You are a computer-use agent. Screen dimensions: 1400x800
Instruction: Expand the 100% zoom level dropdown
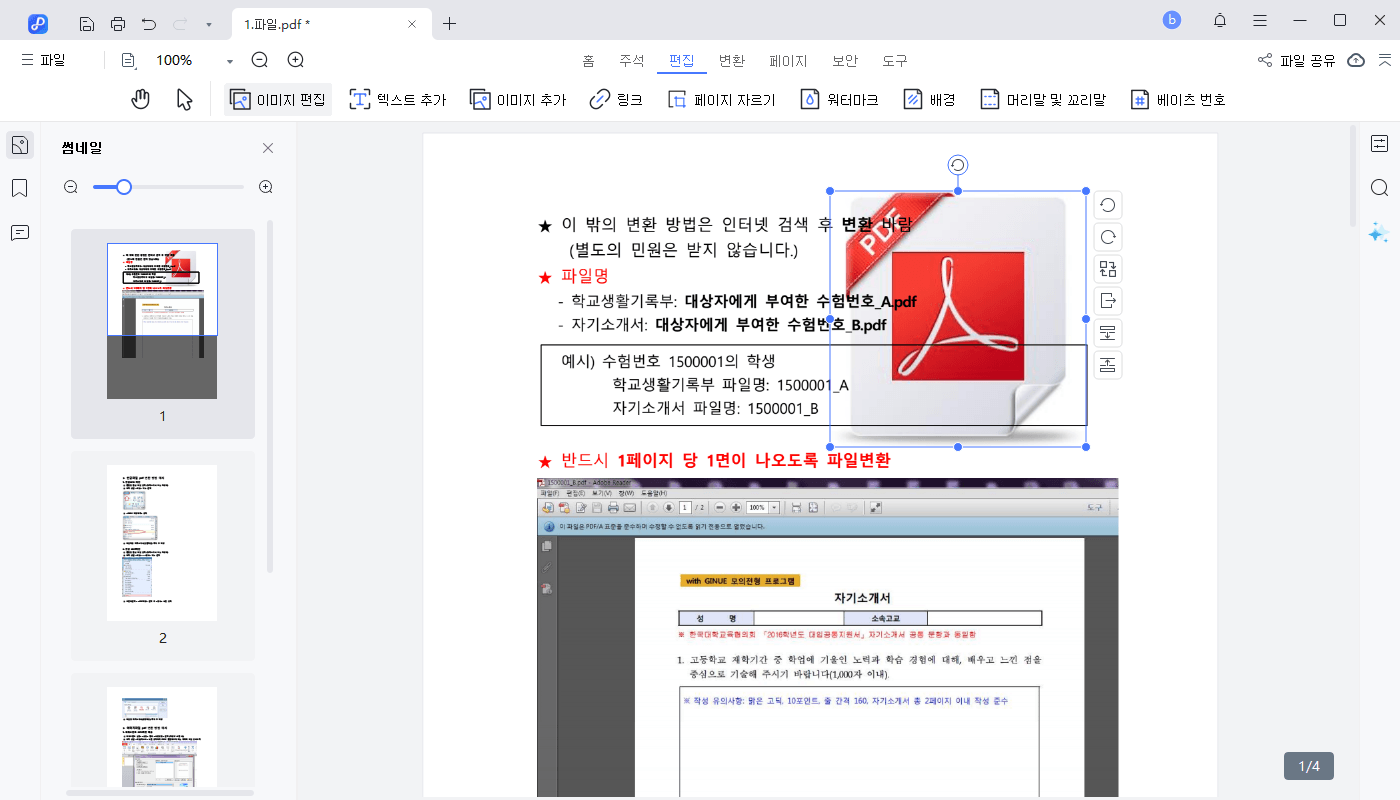[x=230, y=61]
